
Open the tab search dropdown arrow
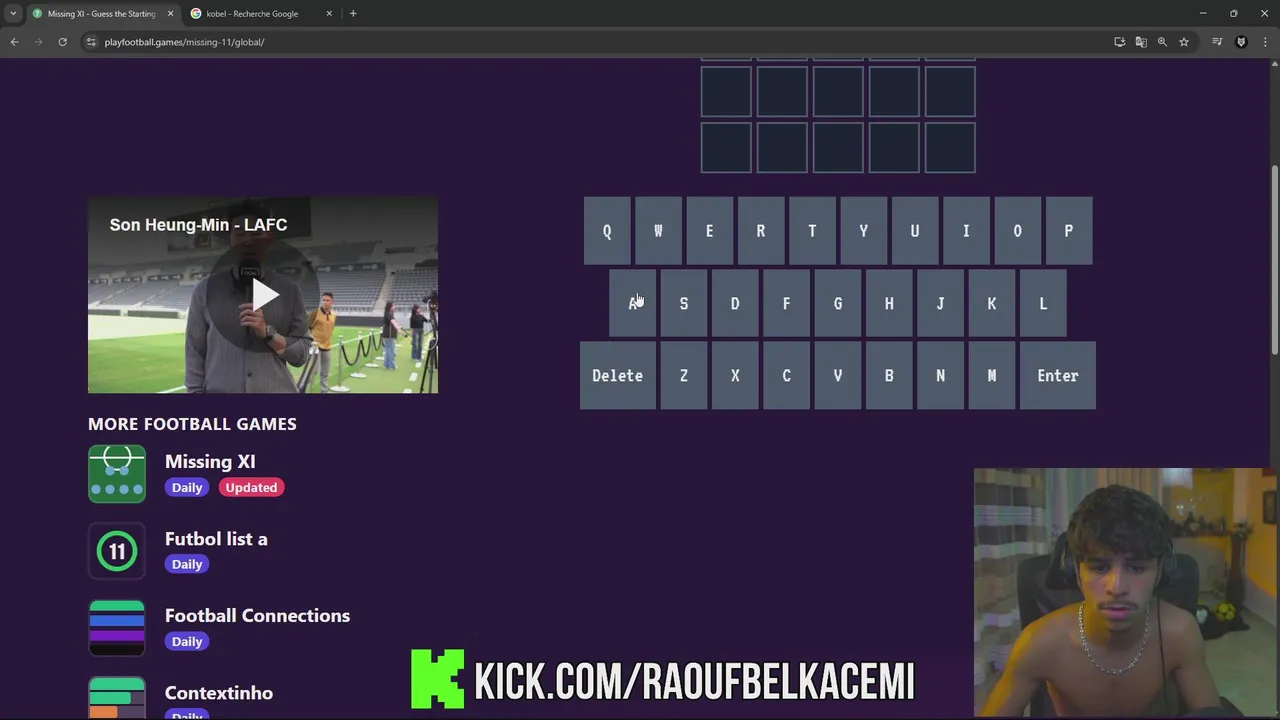tap(13, 14)
